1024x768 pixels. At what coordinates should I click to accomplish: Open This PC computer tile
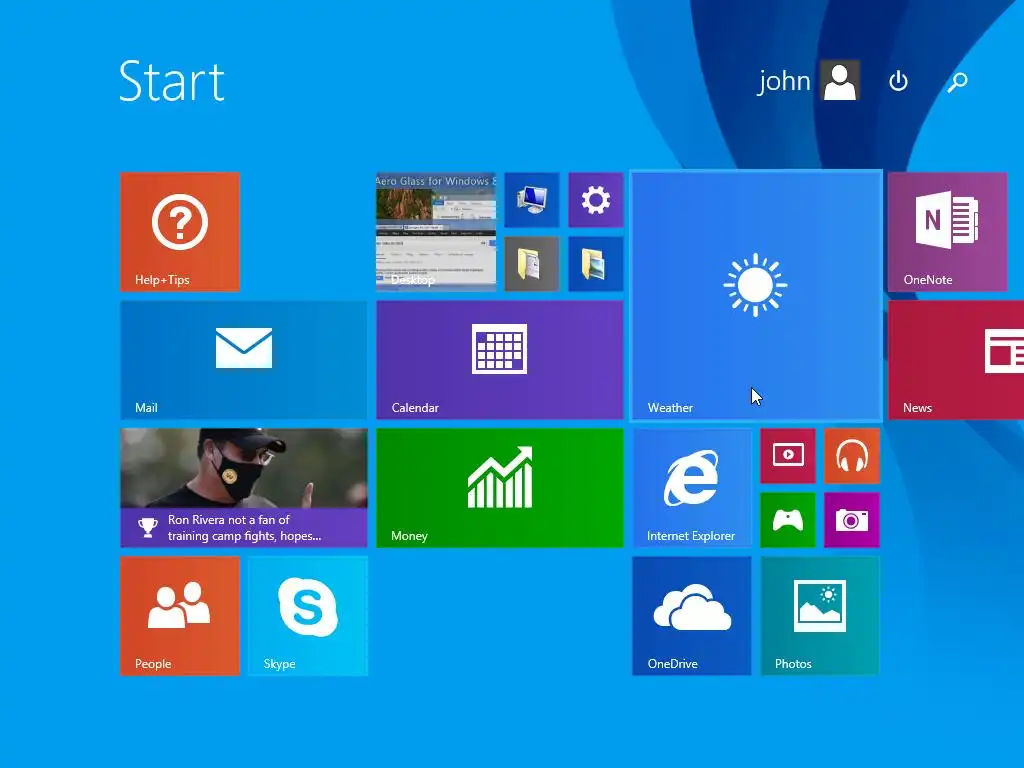tap(532, 200)
